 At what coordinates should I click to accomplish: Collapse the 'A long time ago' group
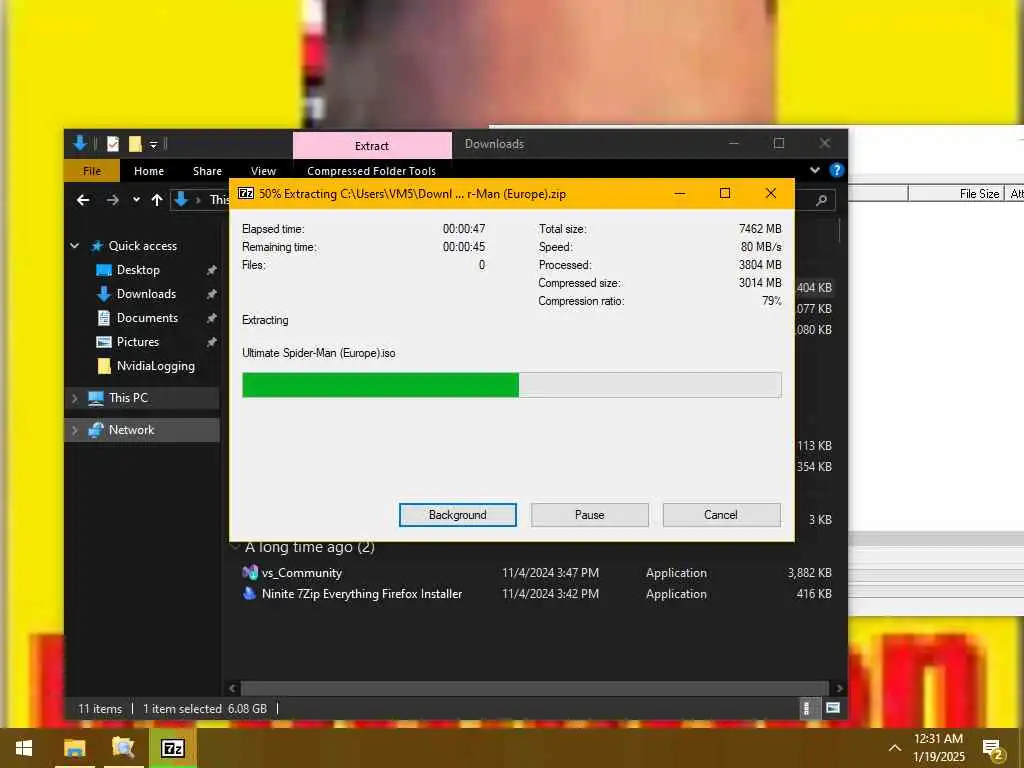click(235, 547)
